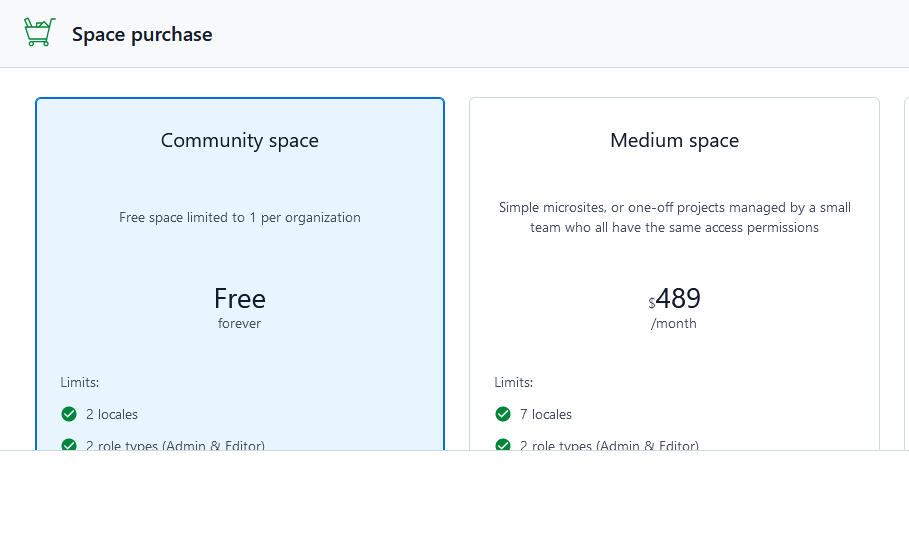The width and height of the screenshot is (909, 539).
Task: Select the Community space plan card title
Action: (x=239, y=140)
